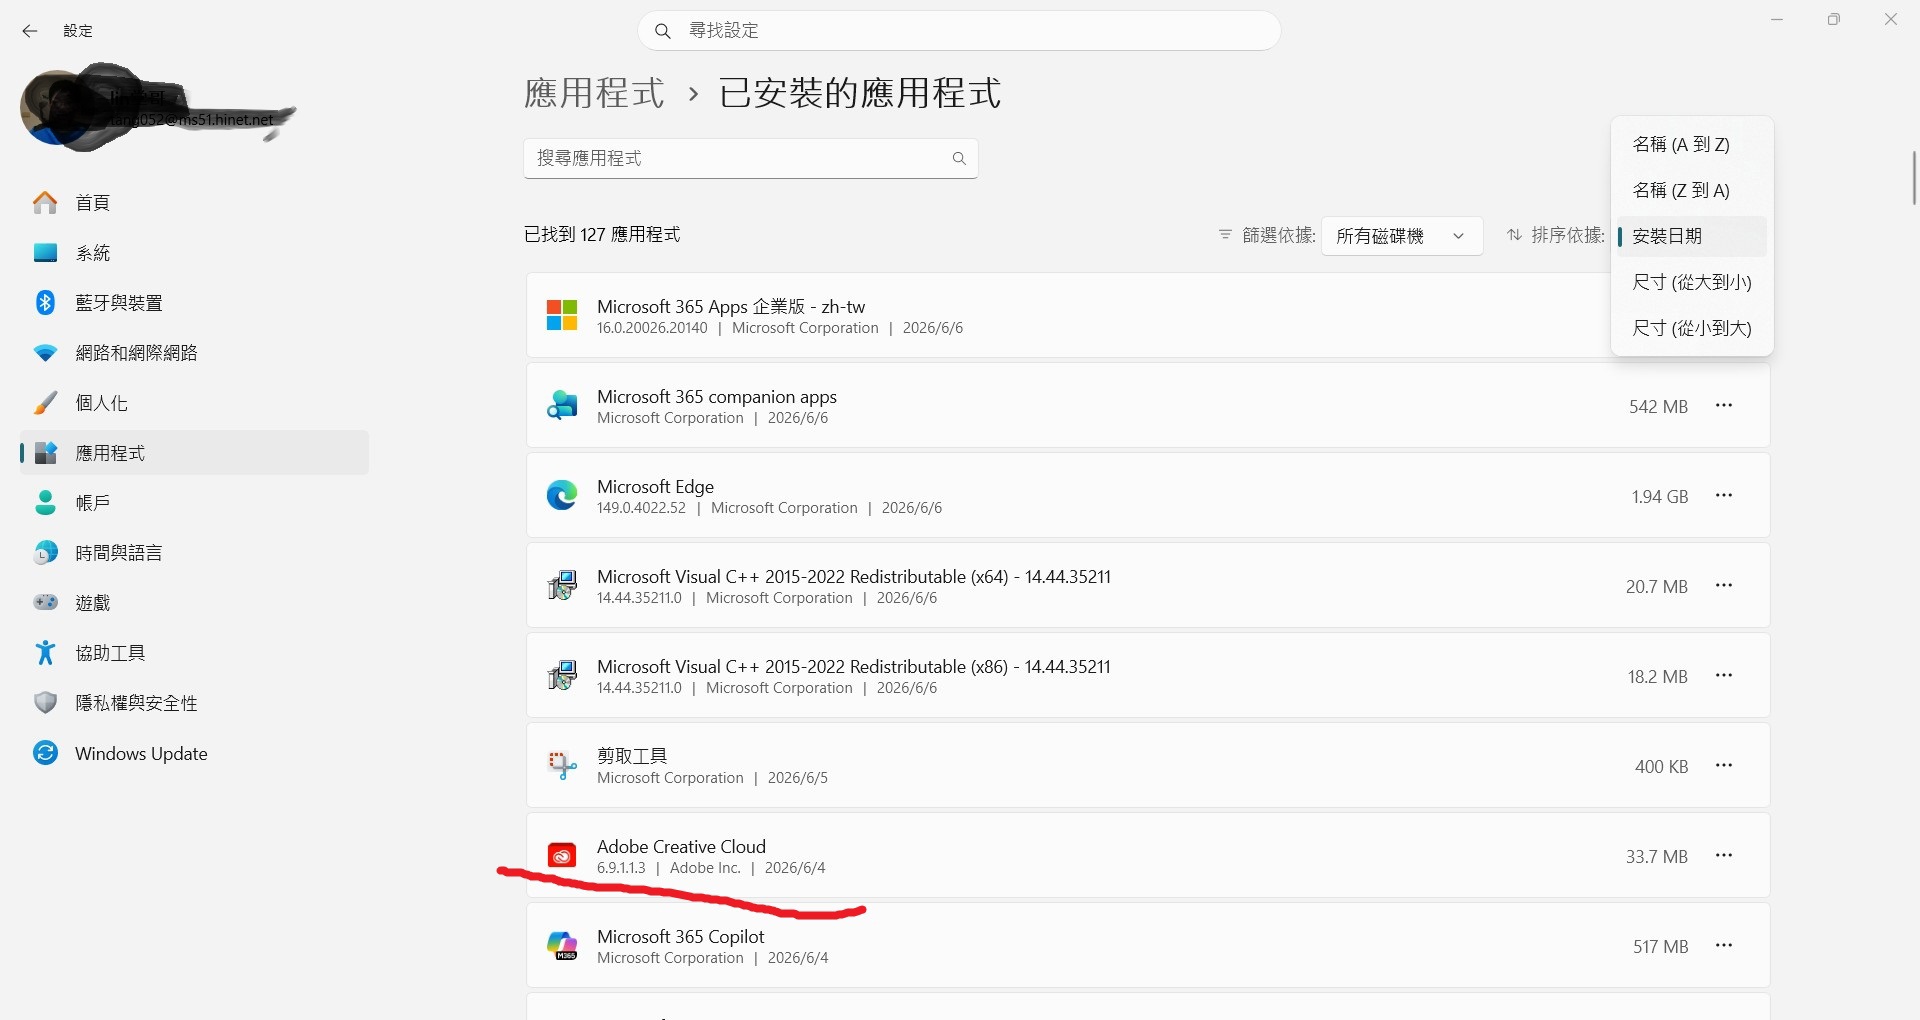Click the 剪取工具 scissors icon
Image resolution: width=1920 pixels, height=1020 pixels.
click(x=562, y=766)
